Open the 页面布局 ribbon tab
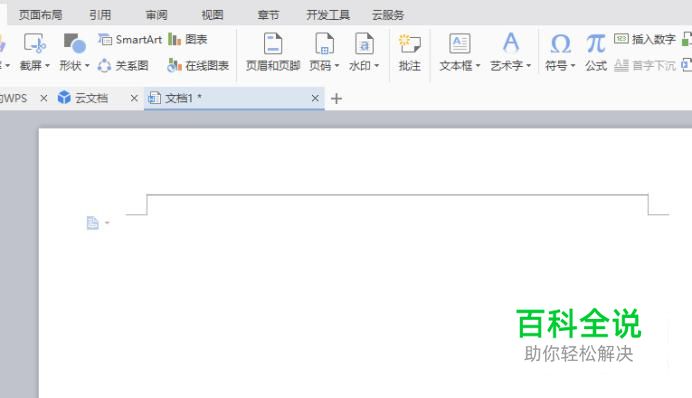The height and width of the screenshot is (398, 692). [40, 15]
